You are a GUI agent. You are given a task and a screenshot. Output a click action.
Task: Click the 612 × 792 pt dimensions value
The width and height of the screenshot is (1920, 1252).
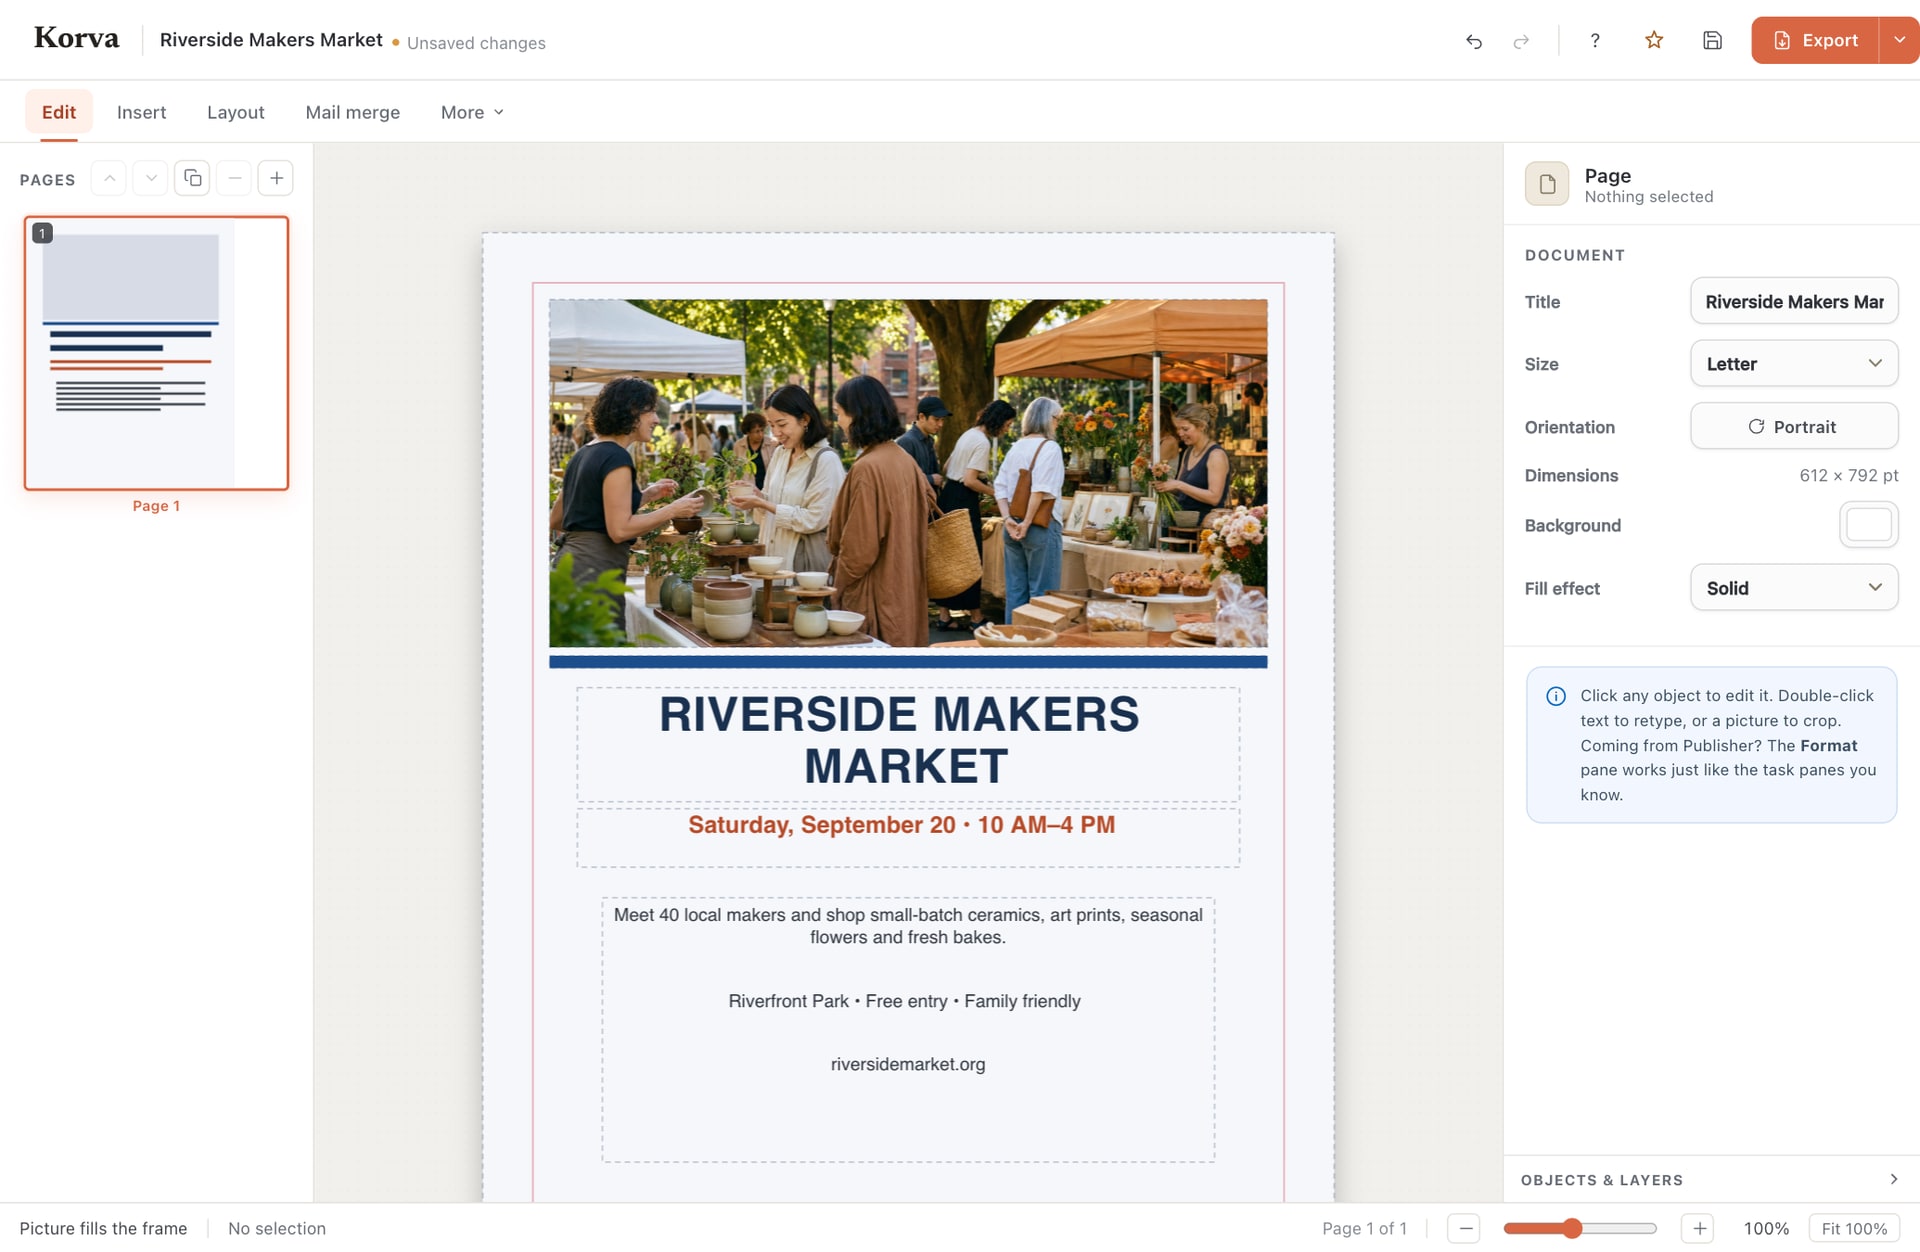tap(1848, 476)
